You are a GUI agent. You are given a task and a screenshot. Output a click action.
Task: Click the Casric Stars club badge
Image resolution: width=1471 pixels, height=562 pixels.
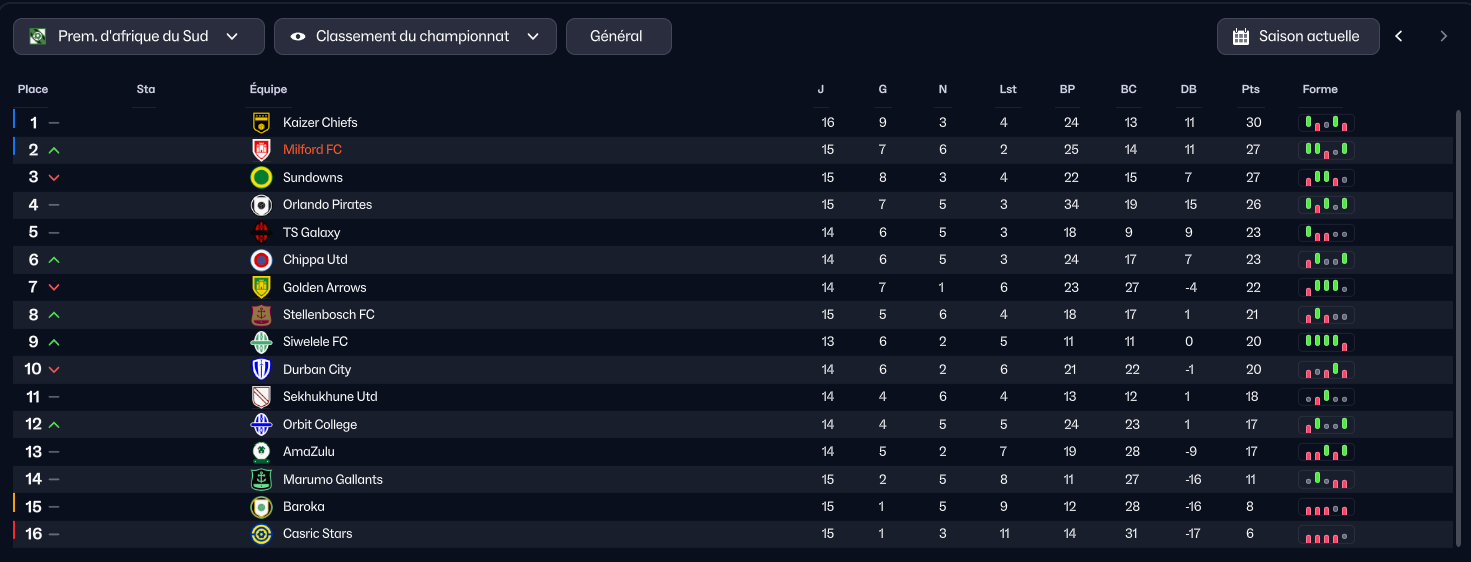click(261, 534)
